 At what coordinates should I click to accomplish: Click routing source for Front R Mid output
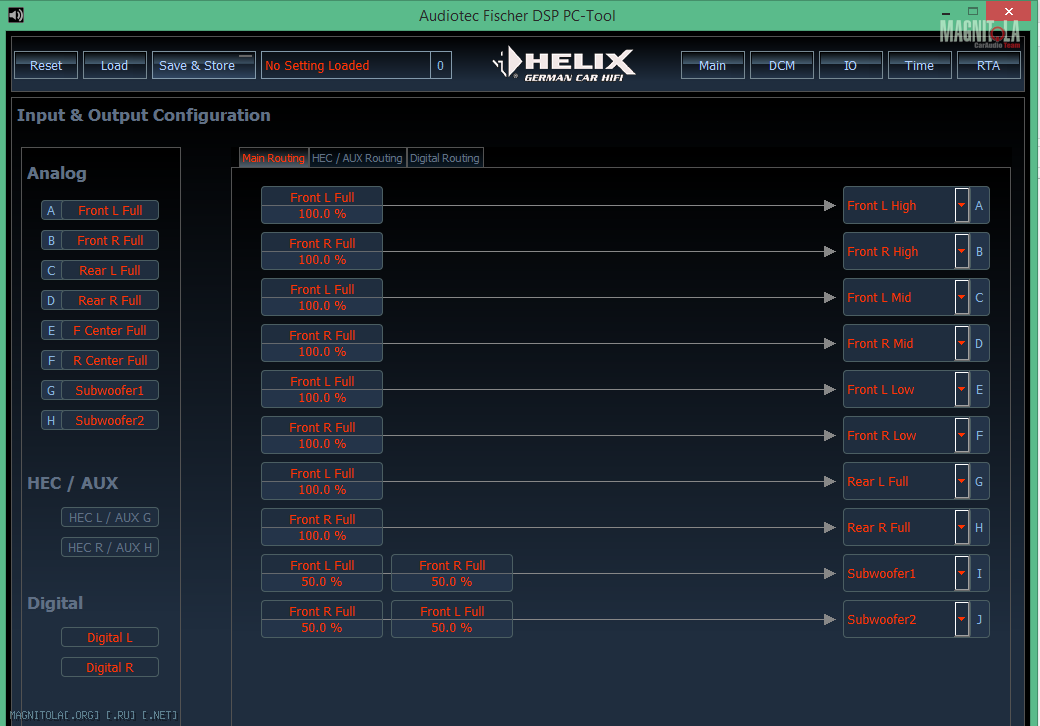(x=322, y=343)
